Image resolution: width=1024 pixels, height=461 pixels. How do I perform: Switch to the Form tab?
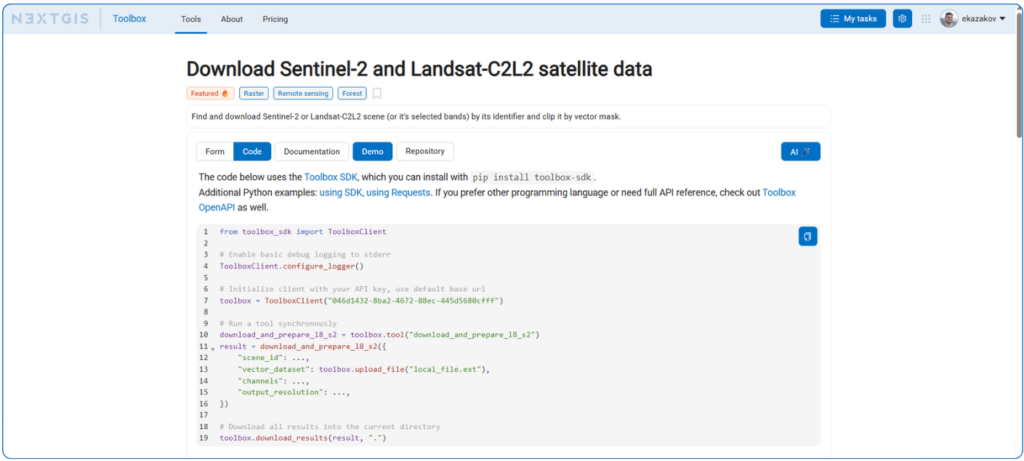pyautogui.click(x=215, y=151)
